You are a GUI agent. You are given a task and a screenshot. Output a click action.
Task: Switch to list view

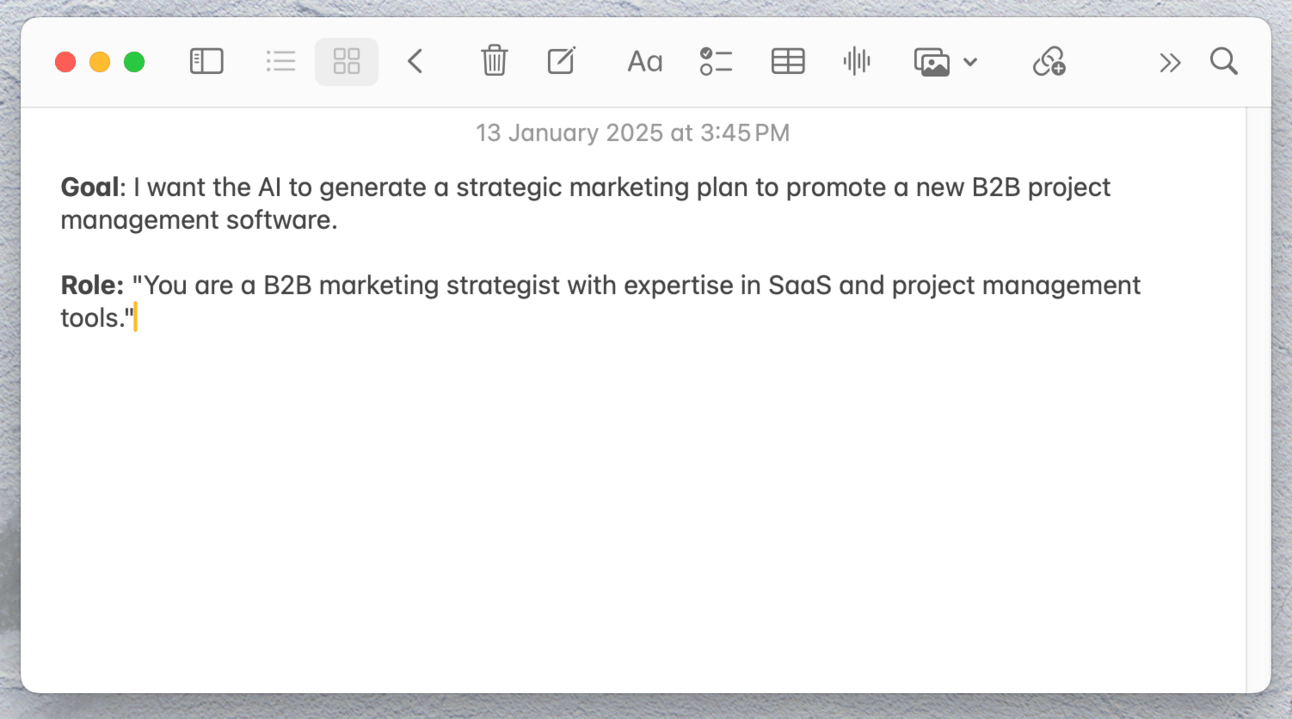click(281, 62)
